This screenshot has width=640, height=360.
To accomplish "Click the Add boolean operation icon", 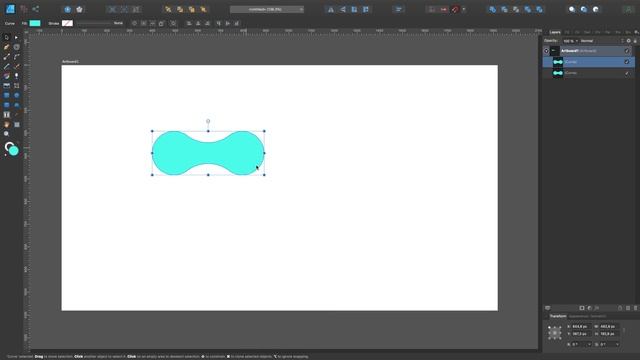I will (x=493, y=9).
